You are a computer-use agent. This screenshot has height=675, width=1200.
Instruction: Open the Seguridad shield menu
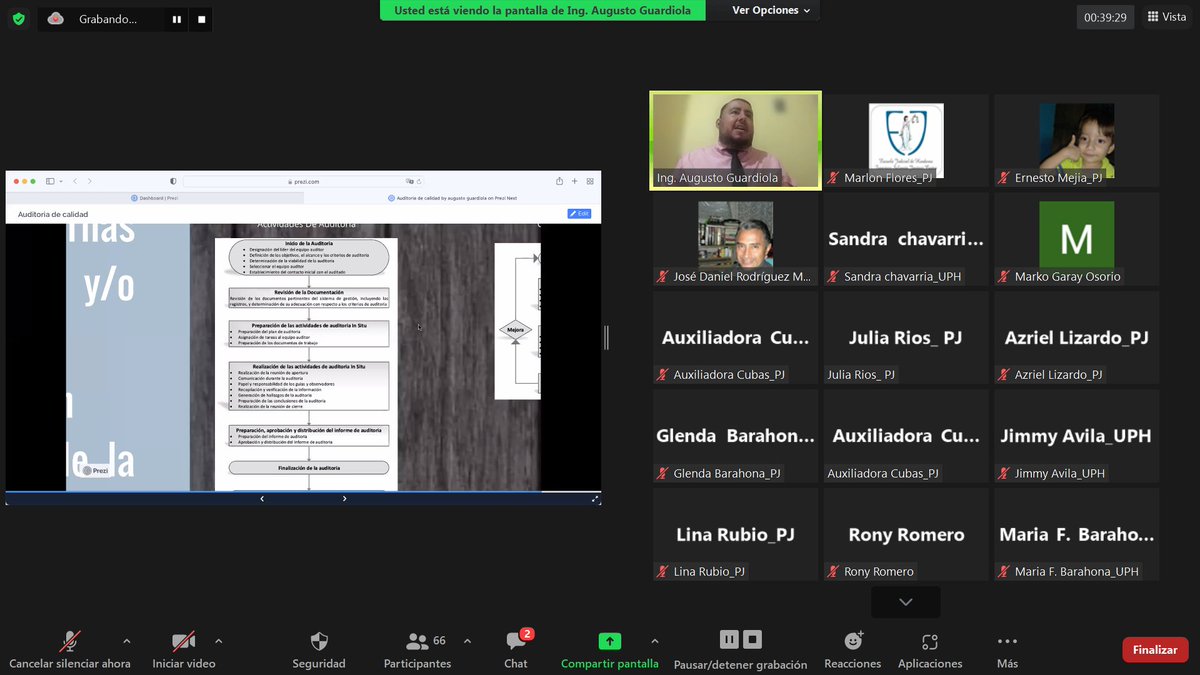coord(319,651)
